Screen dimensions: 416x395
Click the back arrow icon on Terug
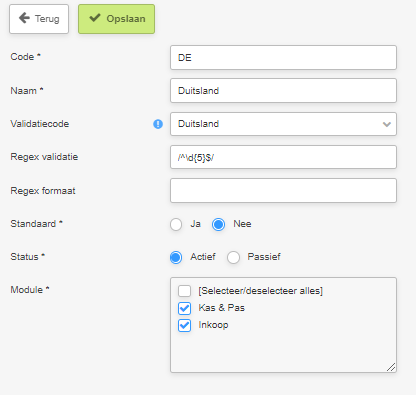[x=24, y=18]
